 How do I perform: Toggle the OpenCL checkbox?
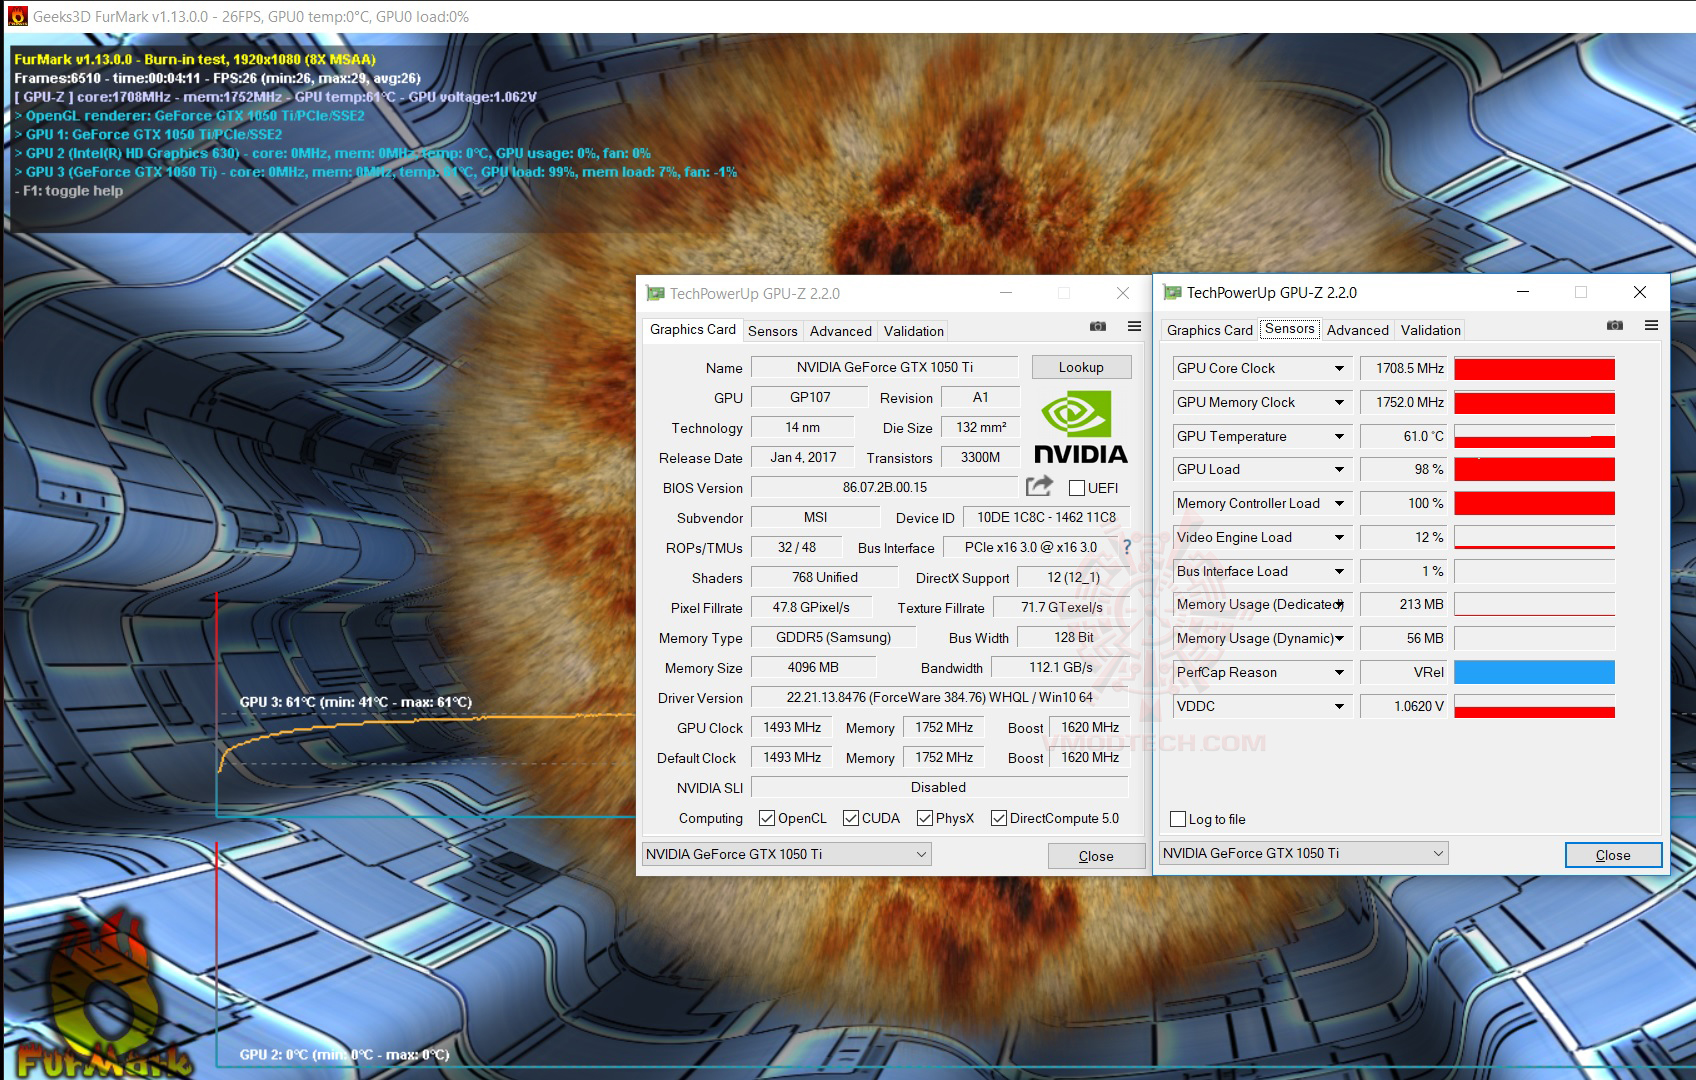(x=767, y=818)
